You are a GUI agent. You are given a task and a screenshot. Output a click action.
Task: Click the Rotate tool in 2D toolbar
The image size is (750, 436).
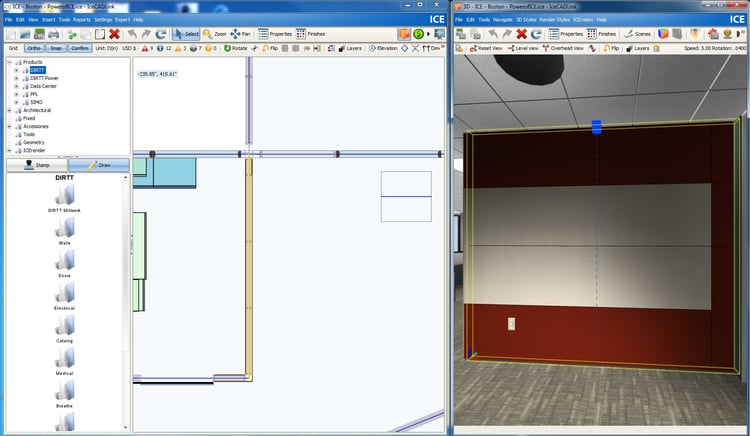click(235, 48)
